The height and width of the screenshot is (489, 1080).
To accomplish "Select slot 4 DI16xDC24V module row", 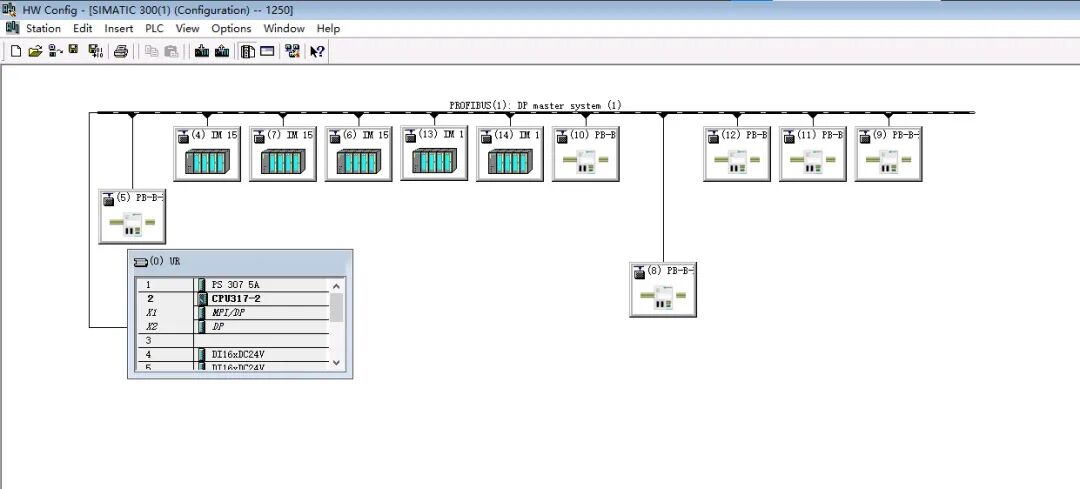I will pyautogui.click(x=233, y=355).
